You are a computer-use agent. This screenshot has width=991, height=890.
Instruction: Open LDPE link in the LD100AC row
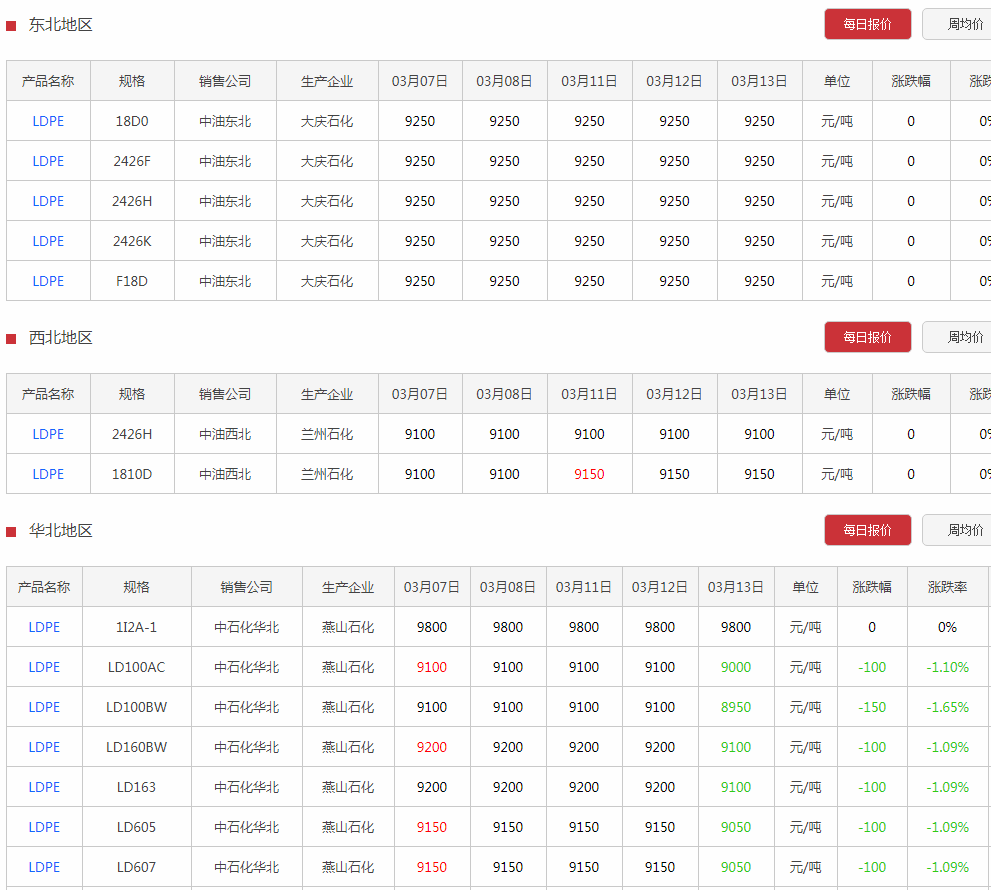coord(44,667)
